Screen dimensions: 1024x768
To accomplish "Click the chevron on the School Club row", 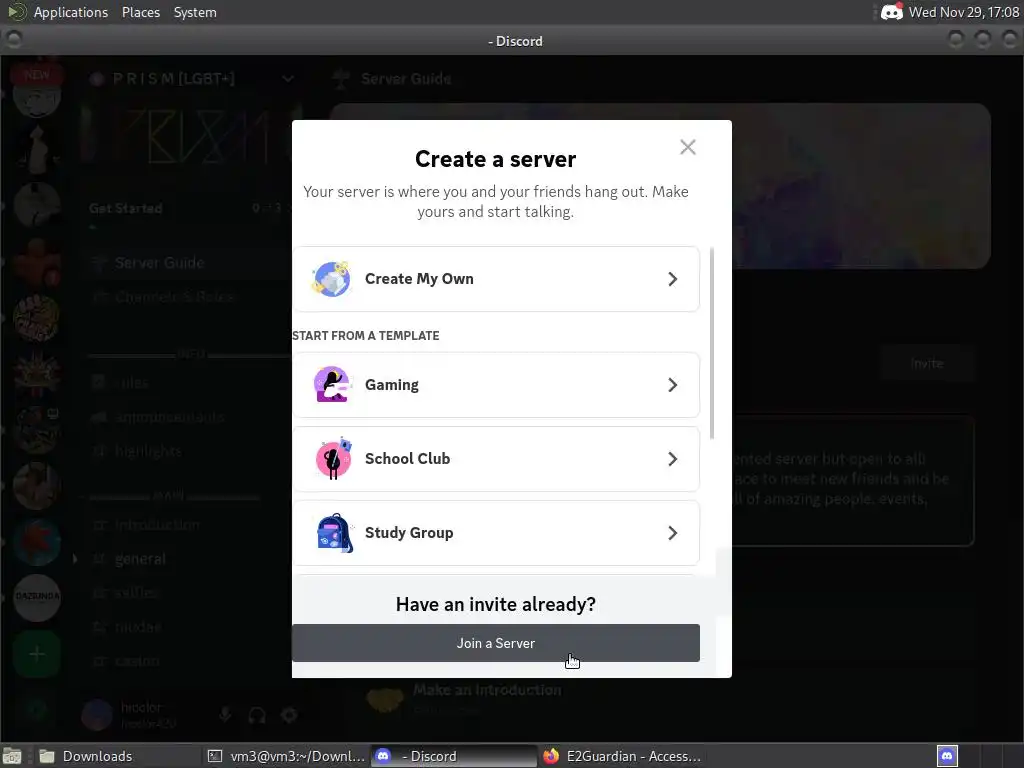I will click(x=673, y=458).
